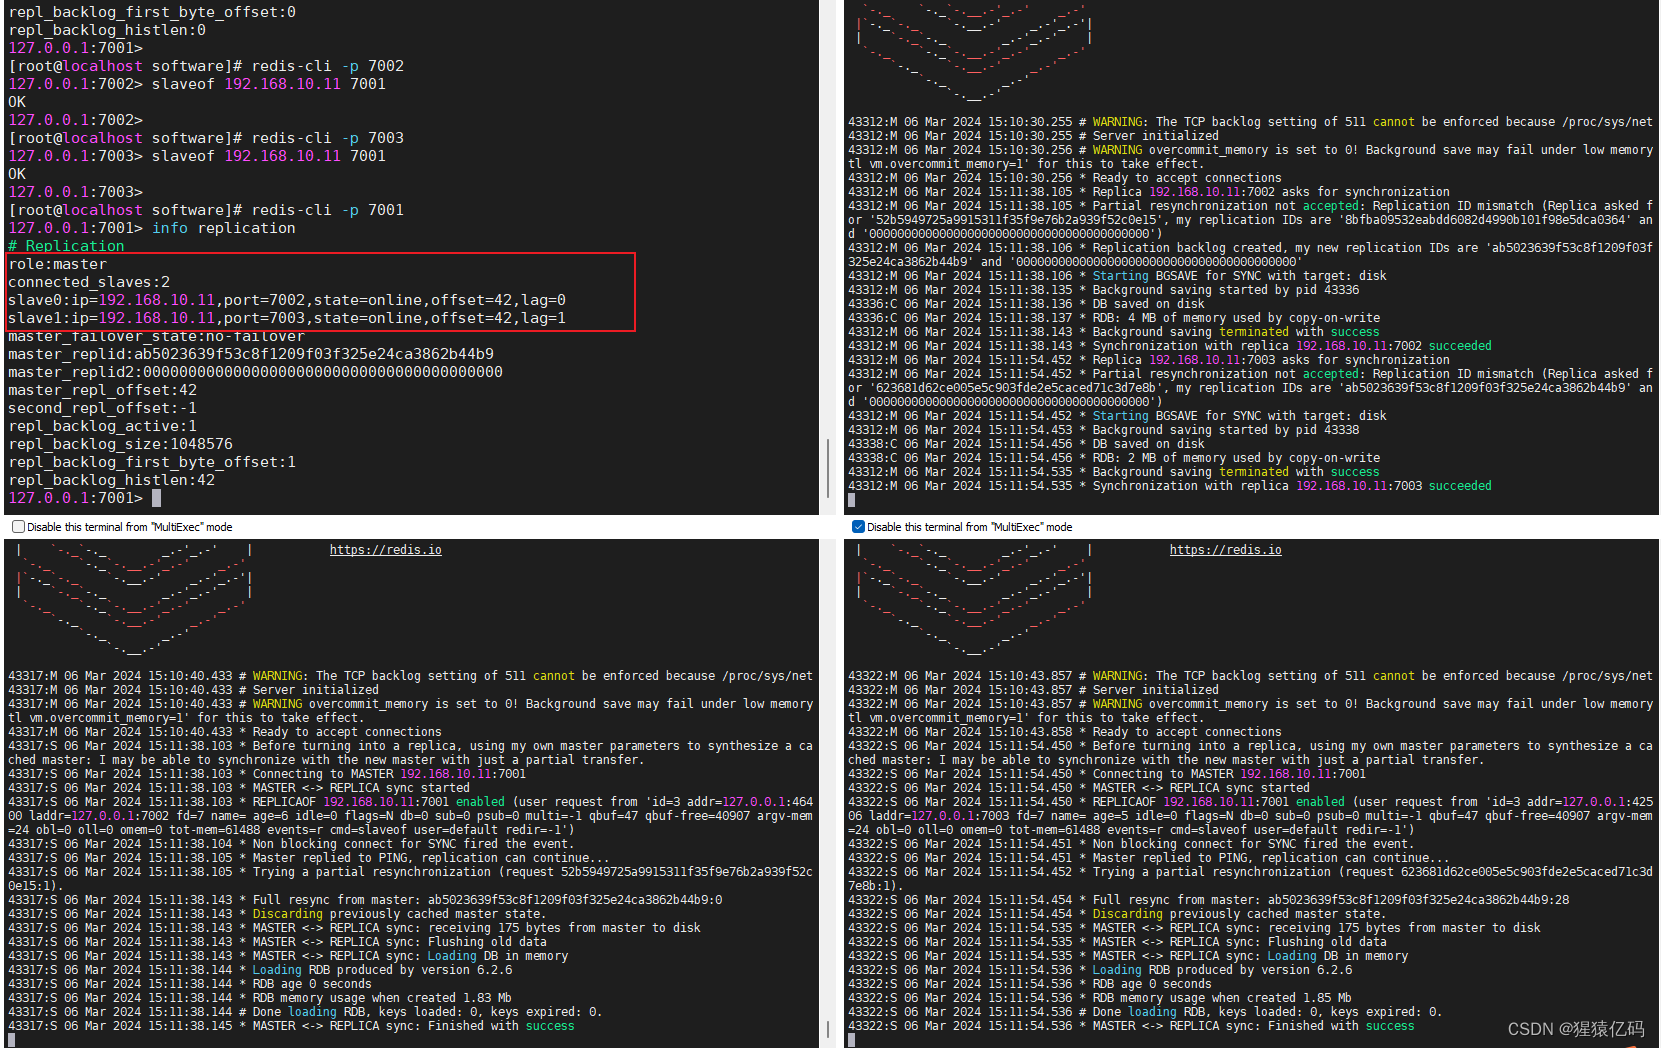
Task: Select the slave1 entry with port=7003
Action: click(x=287, y=318)
